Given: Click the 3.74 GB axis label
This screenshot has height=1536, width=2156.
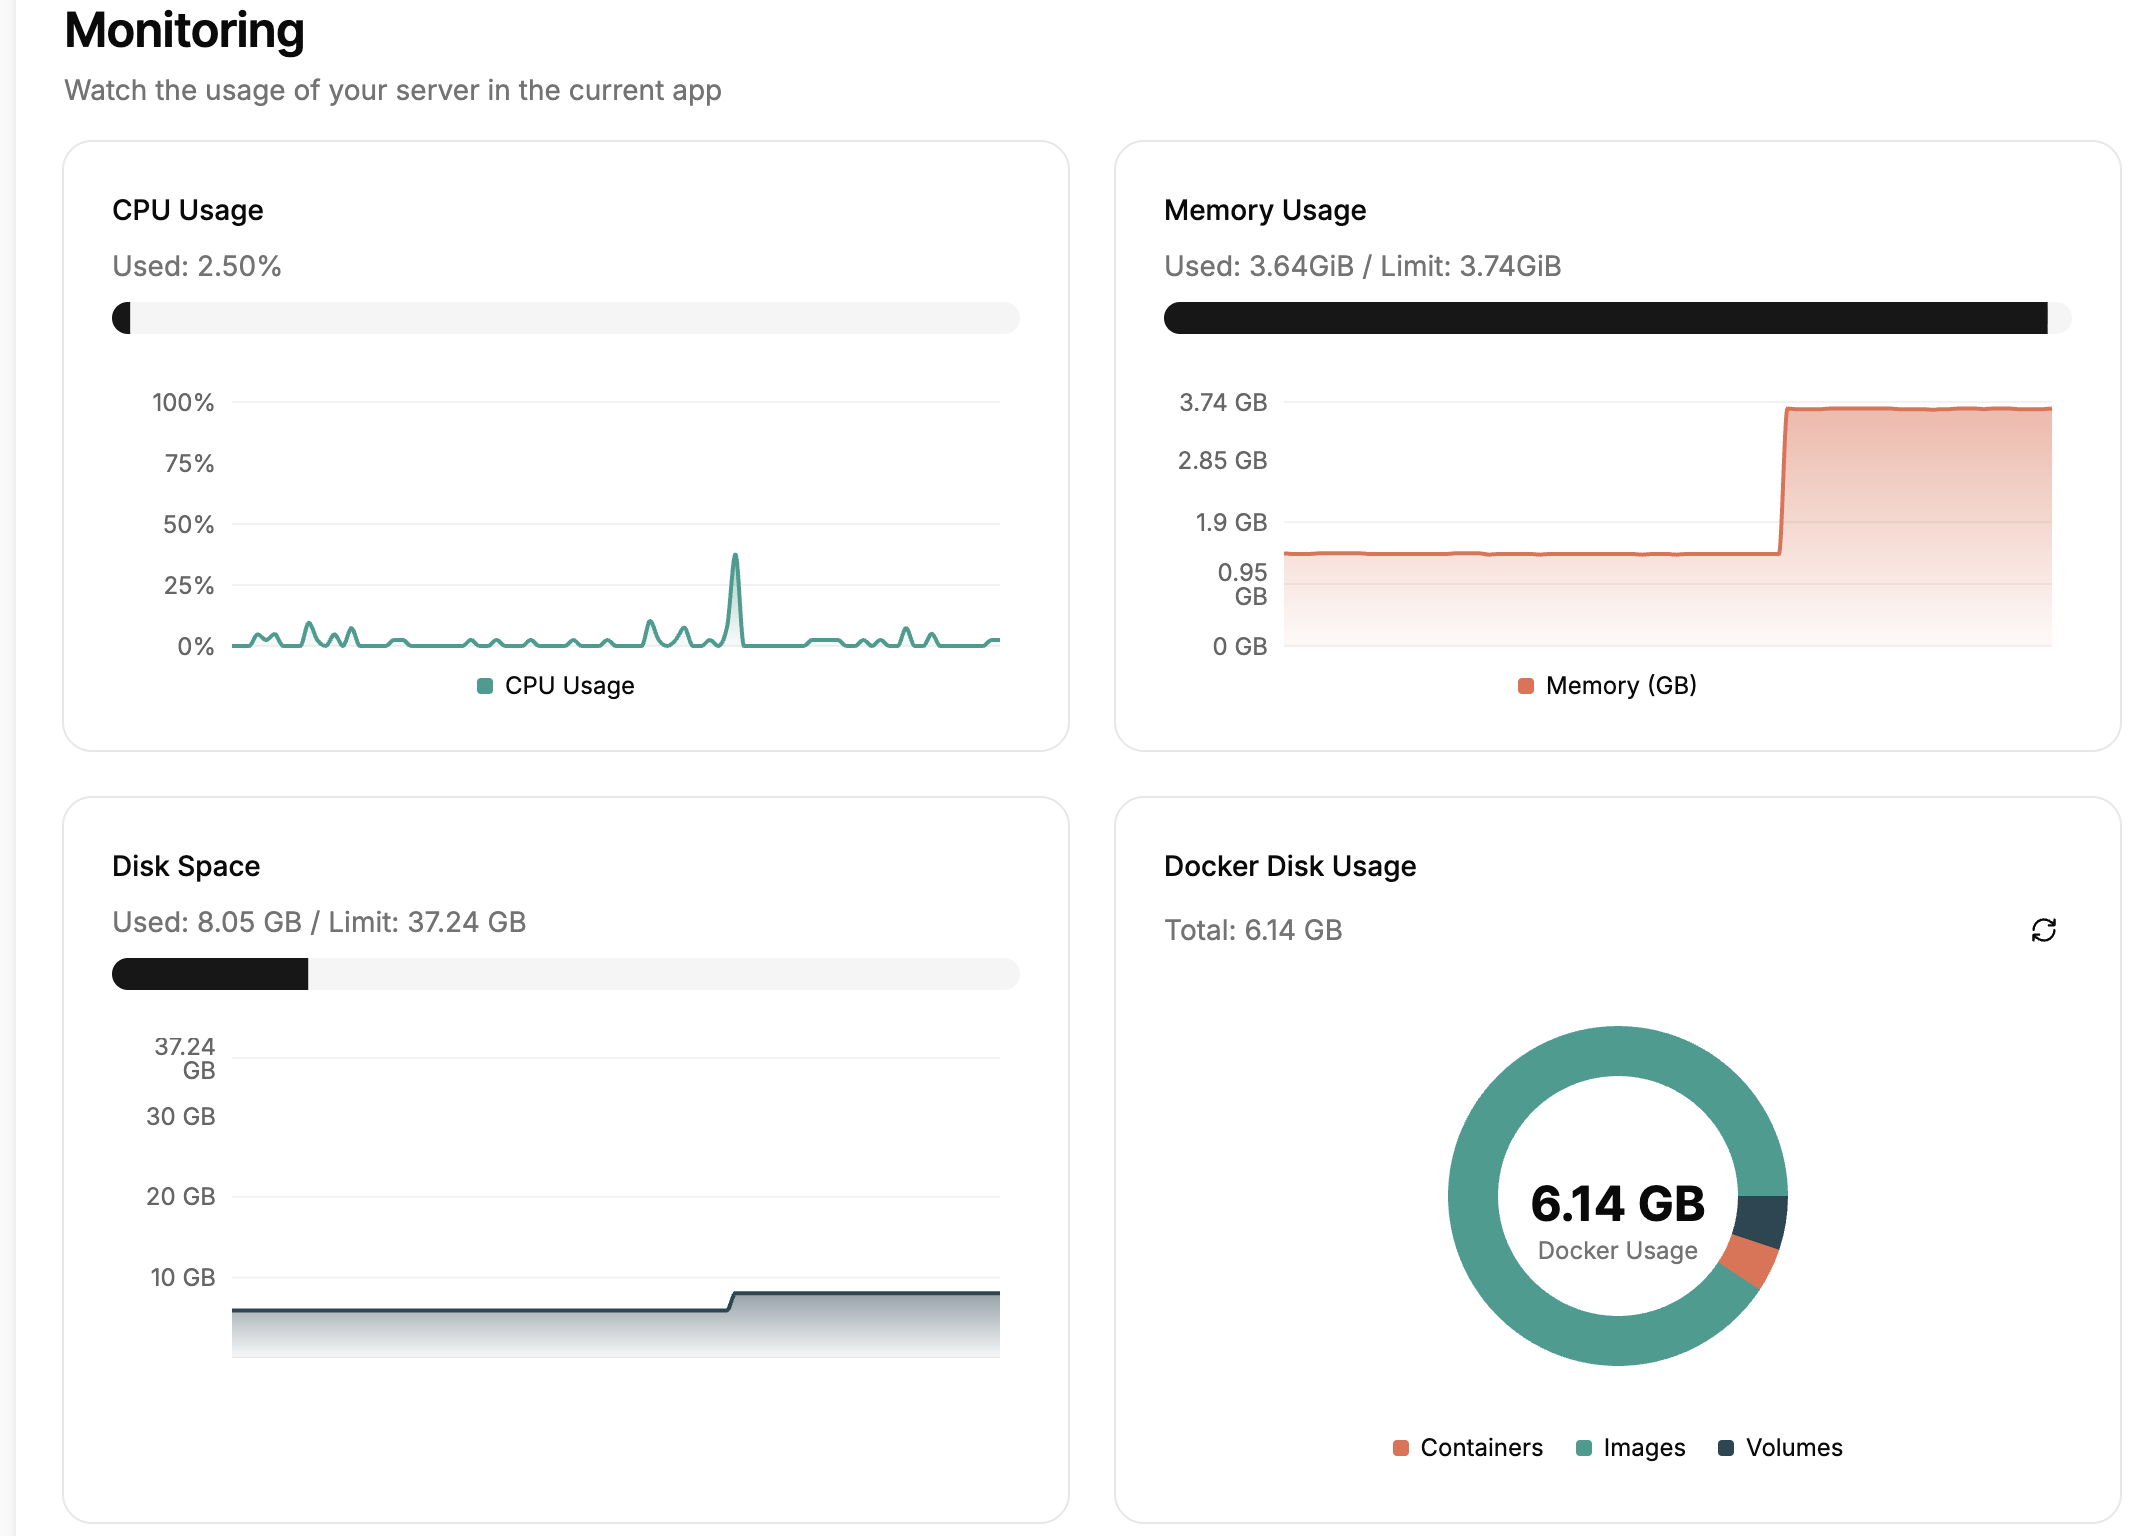Looking at the screenshot, I should pos(1223,402).
